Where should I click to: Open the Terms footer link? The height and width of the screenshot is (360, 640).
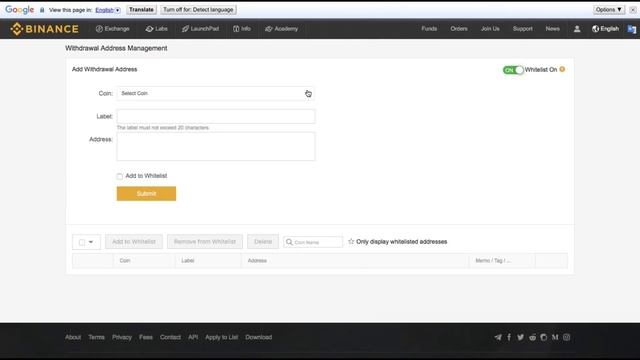coord(96,337)
